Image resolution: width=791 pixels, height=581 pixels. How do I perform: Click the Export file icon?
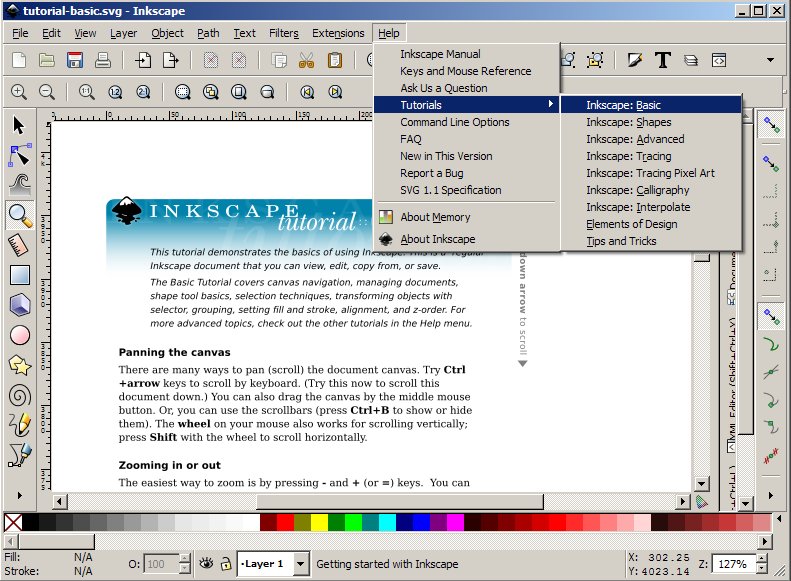point(171,60)
